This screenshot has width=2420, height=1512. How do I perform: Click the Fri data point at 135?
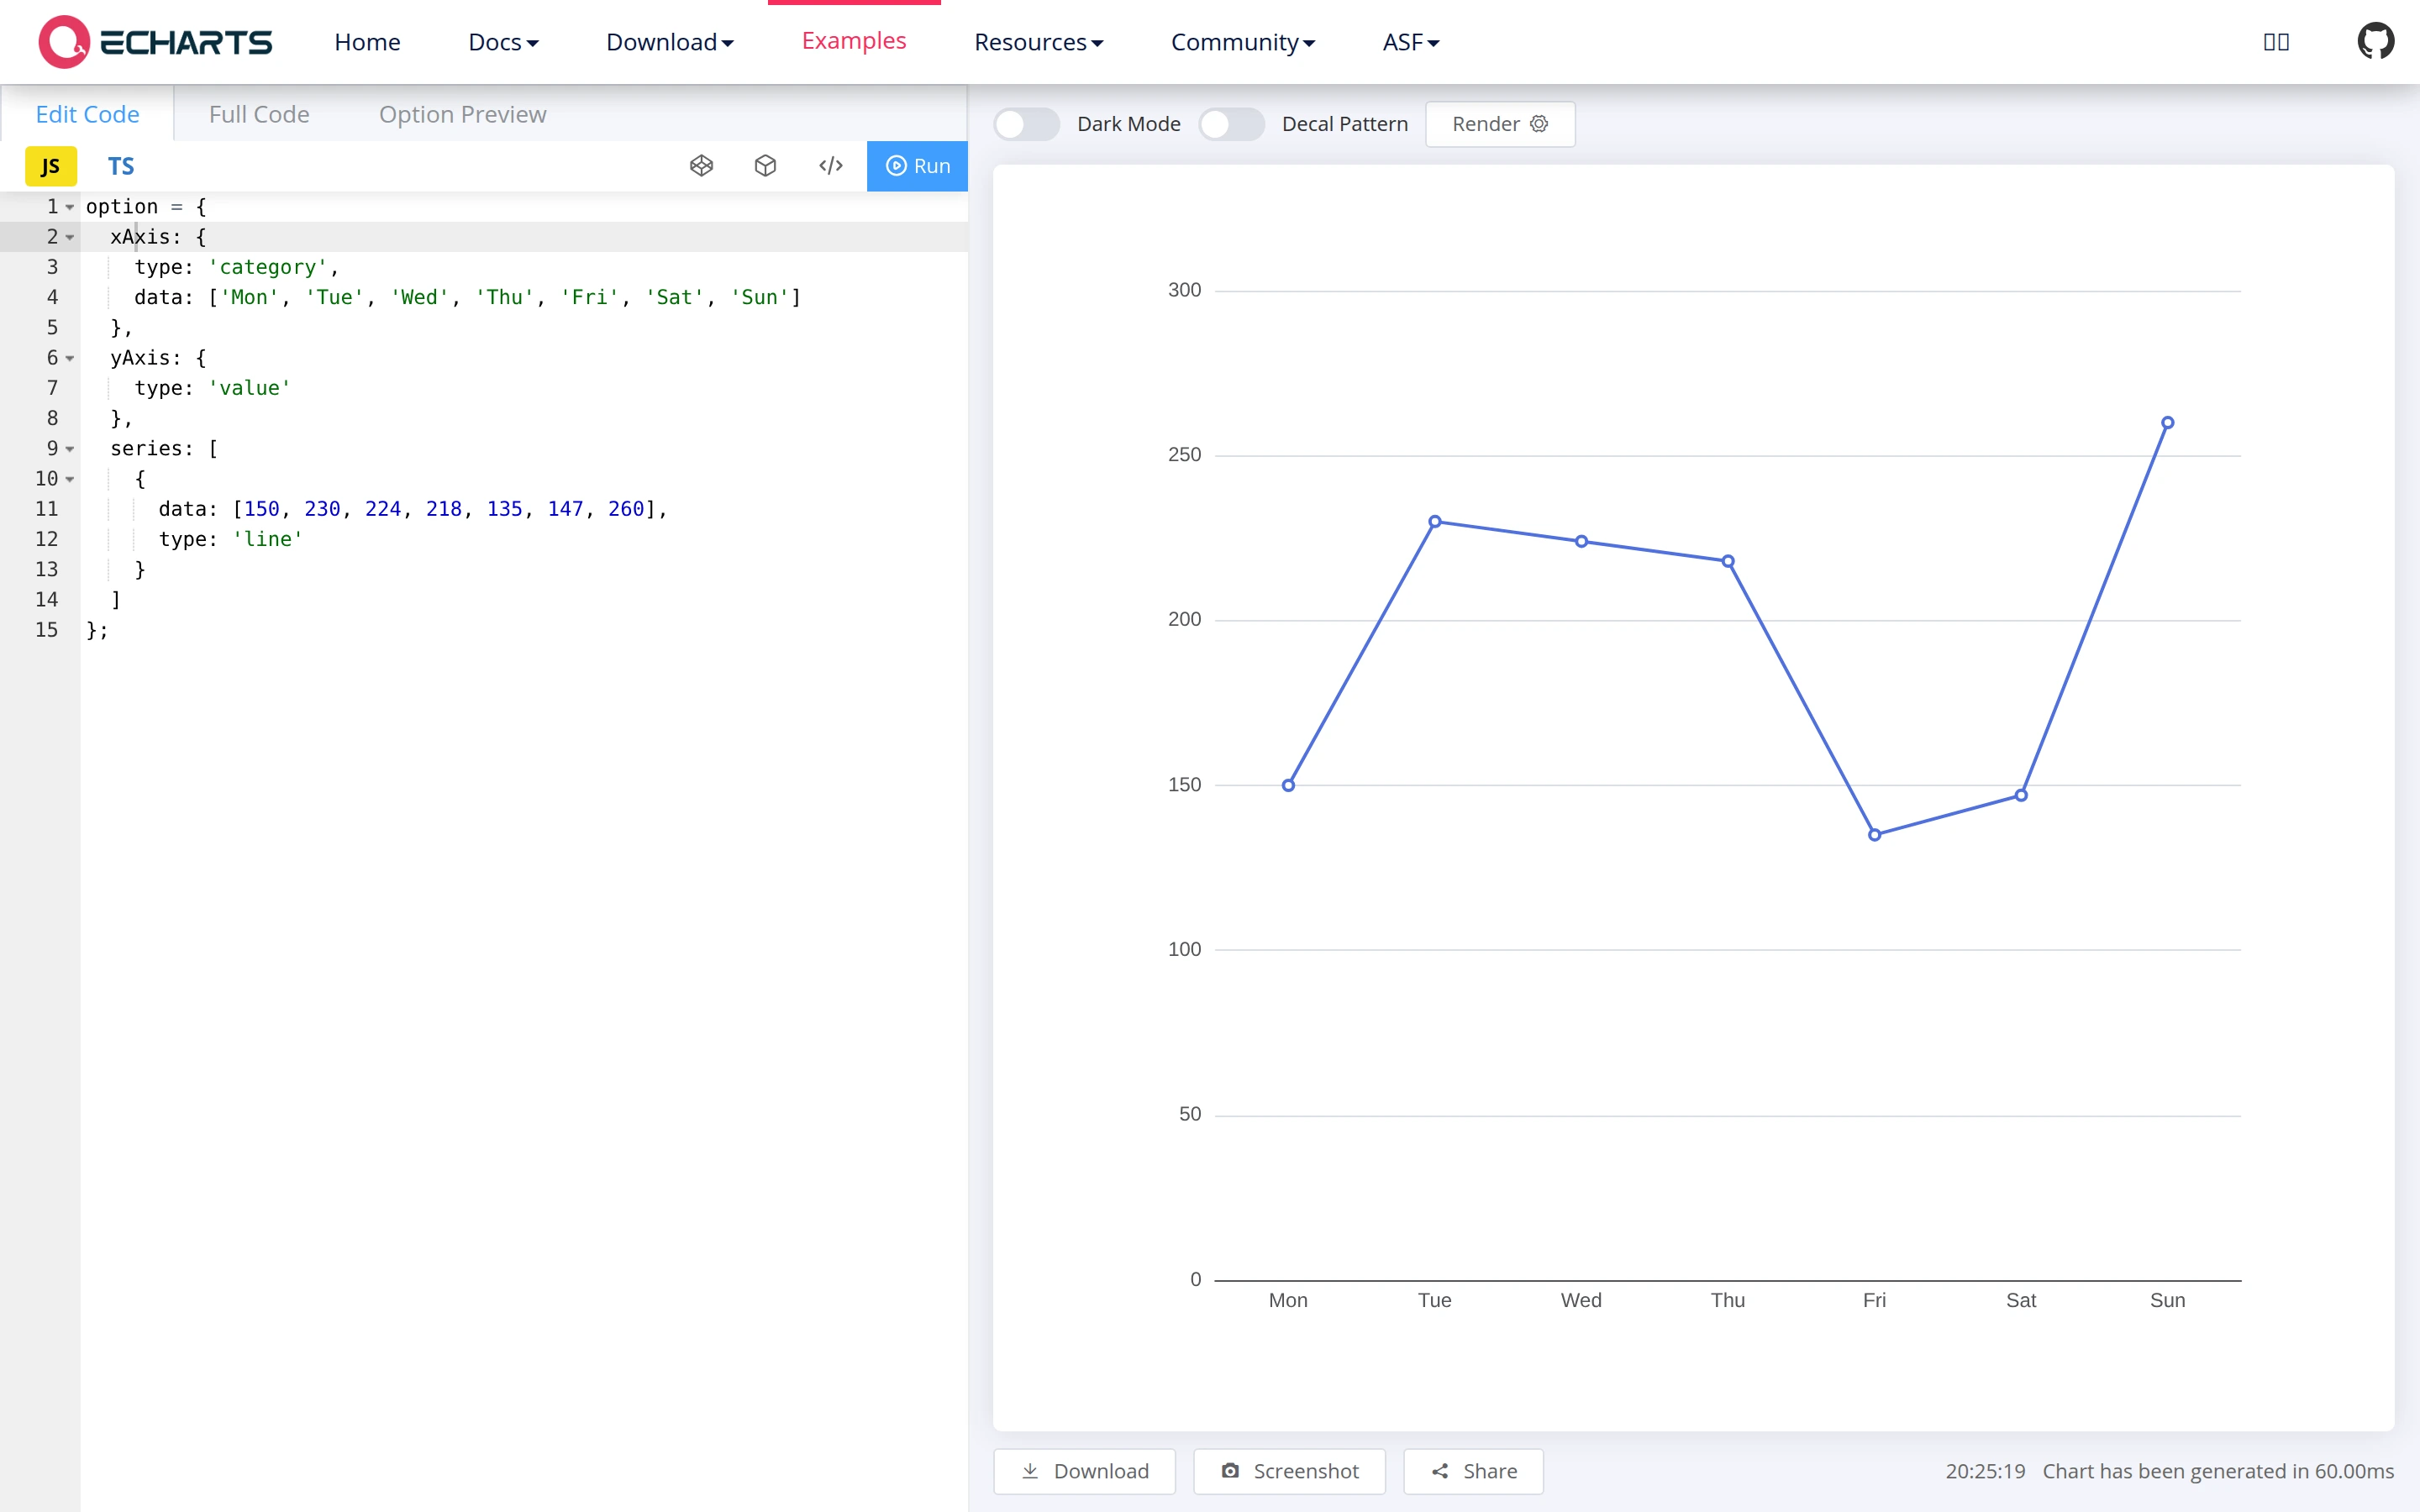pyautogui.click(x=1875, y=835)
